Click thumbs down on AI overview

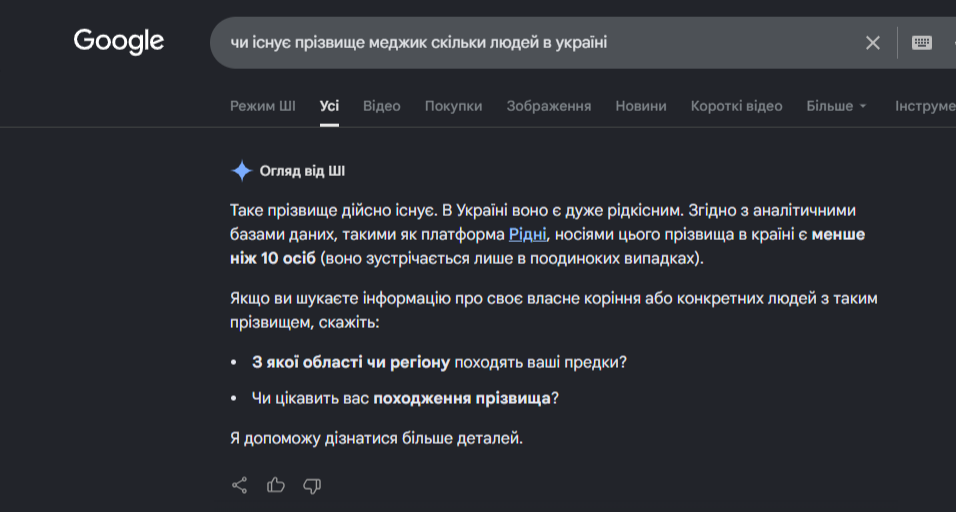click(312, 486)
